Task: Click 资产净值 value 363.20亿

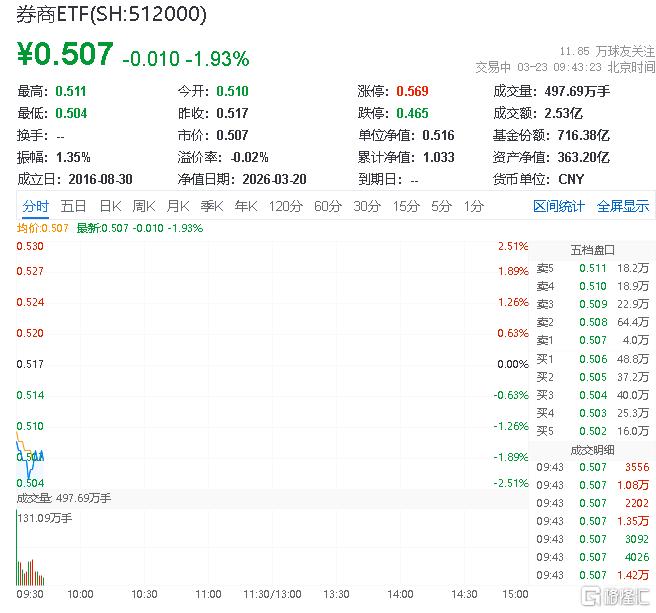Action: tap(583, 157)
